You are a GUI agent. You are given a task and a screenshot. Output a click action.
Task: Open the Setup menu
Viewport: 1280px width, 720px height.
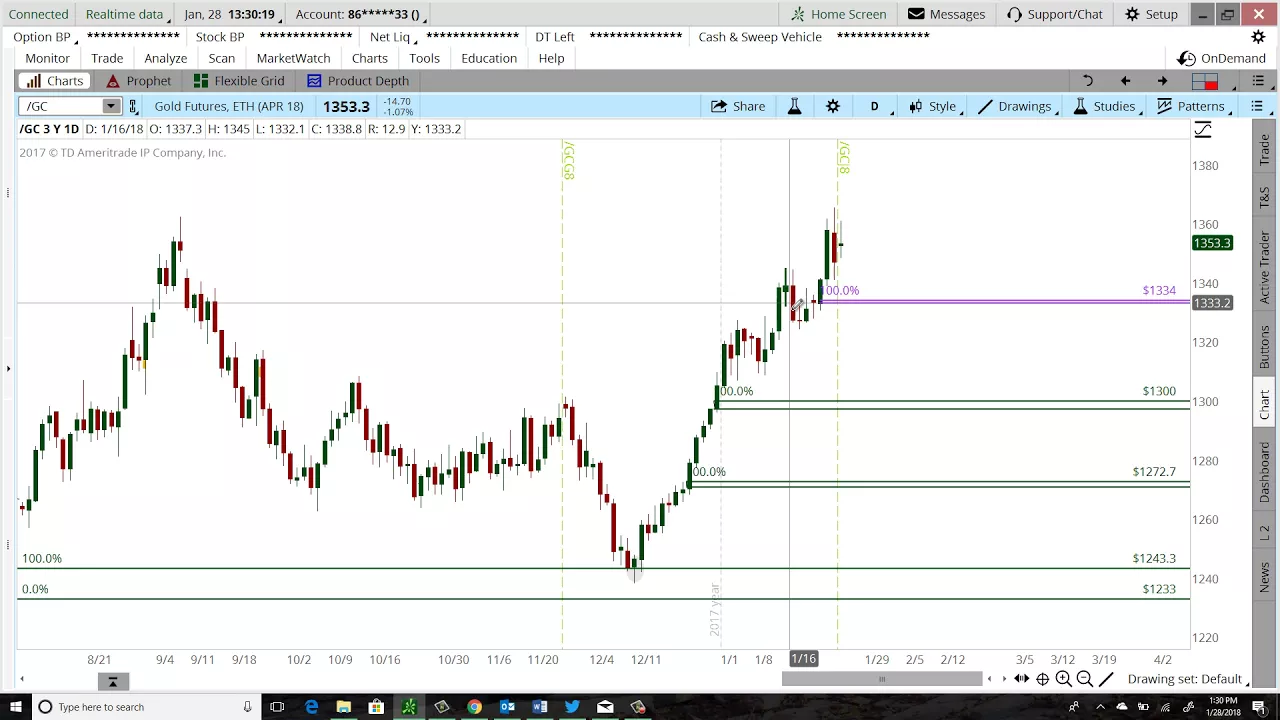click(1151, 14)
